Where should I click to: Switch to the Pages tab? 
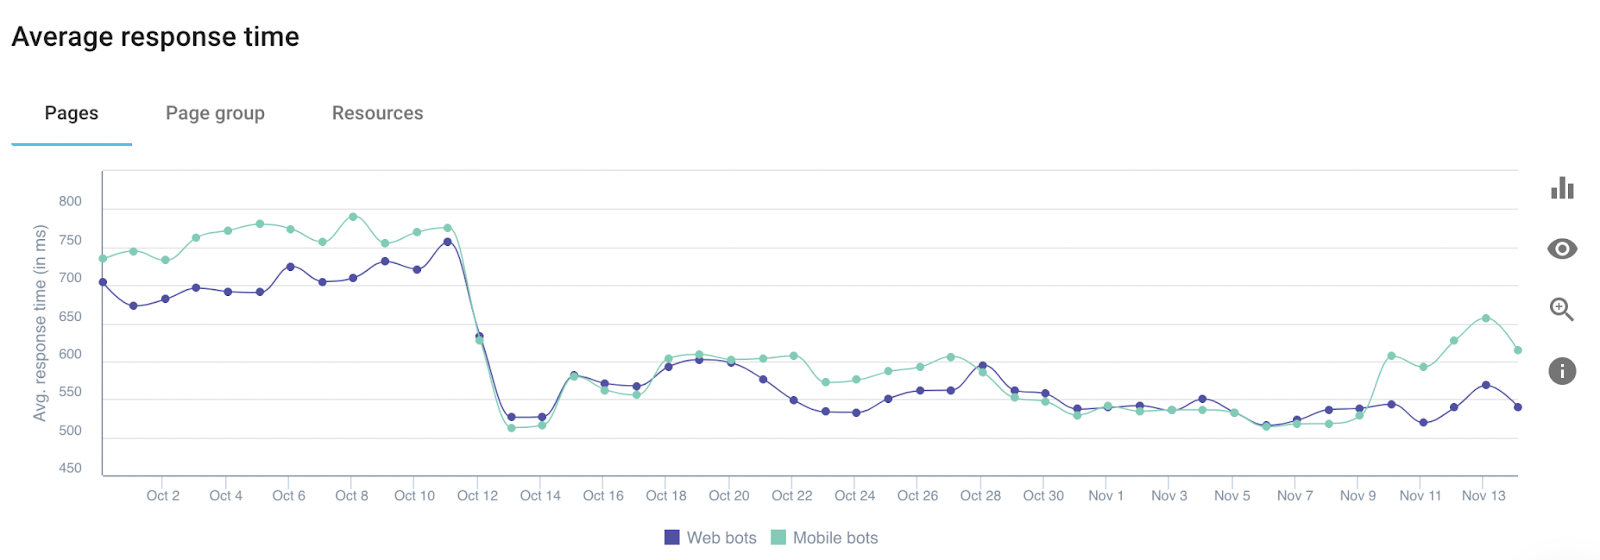[x=72, y=113]
